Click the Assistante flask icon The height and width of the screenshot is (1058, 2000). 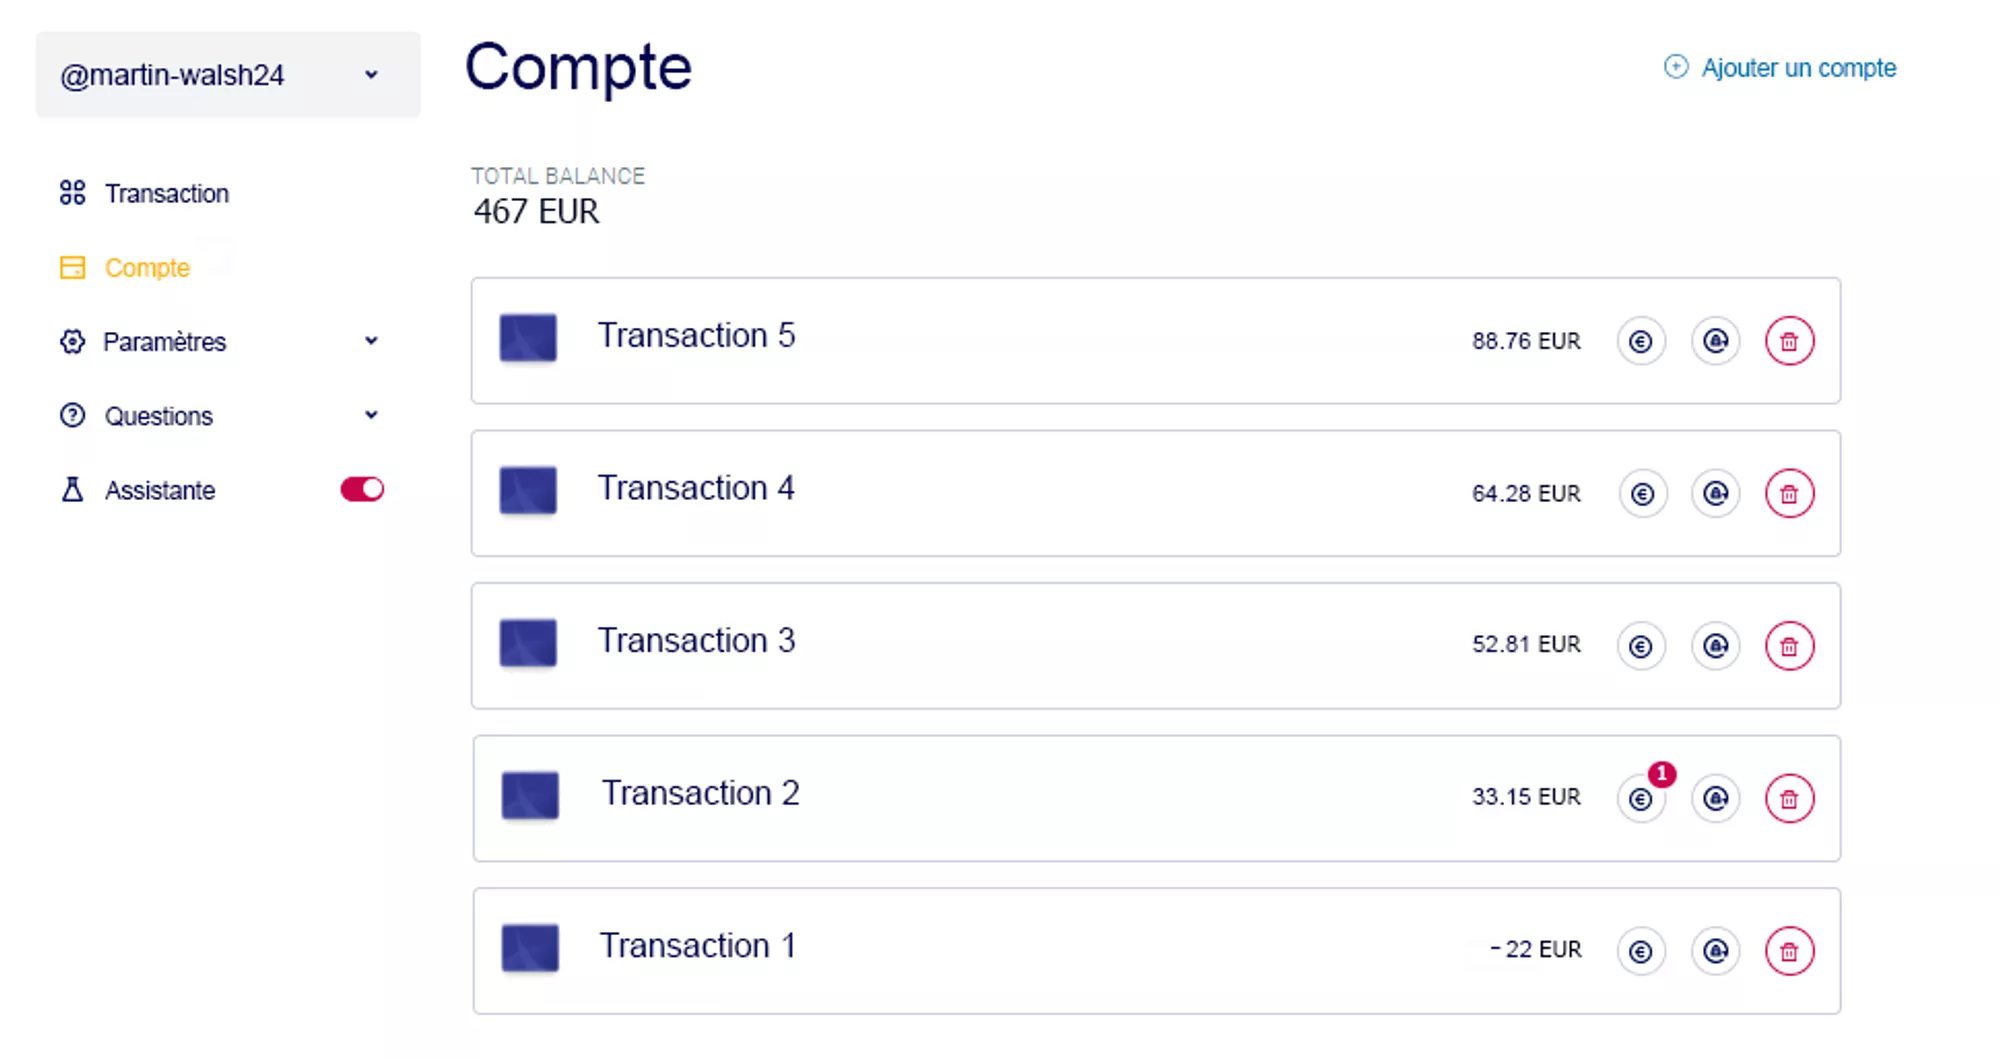coord(72,490)
